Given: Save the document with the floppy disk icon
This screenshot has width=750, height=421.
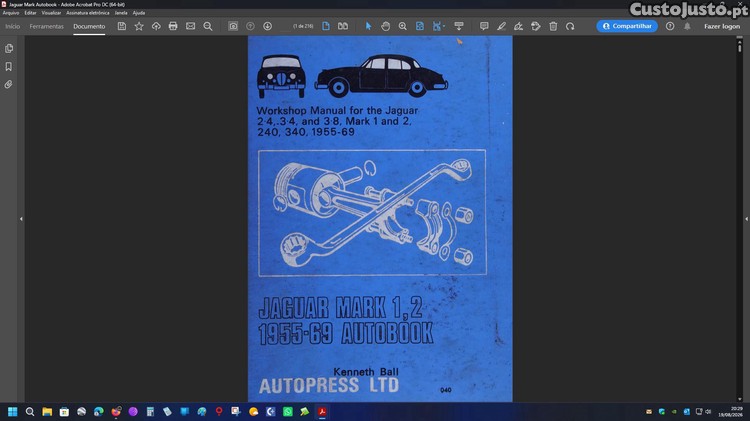Looking at the screenshot, I should click(x=121, y=26).
